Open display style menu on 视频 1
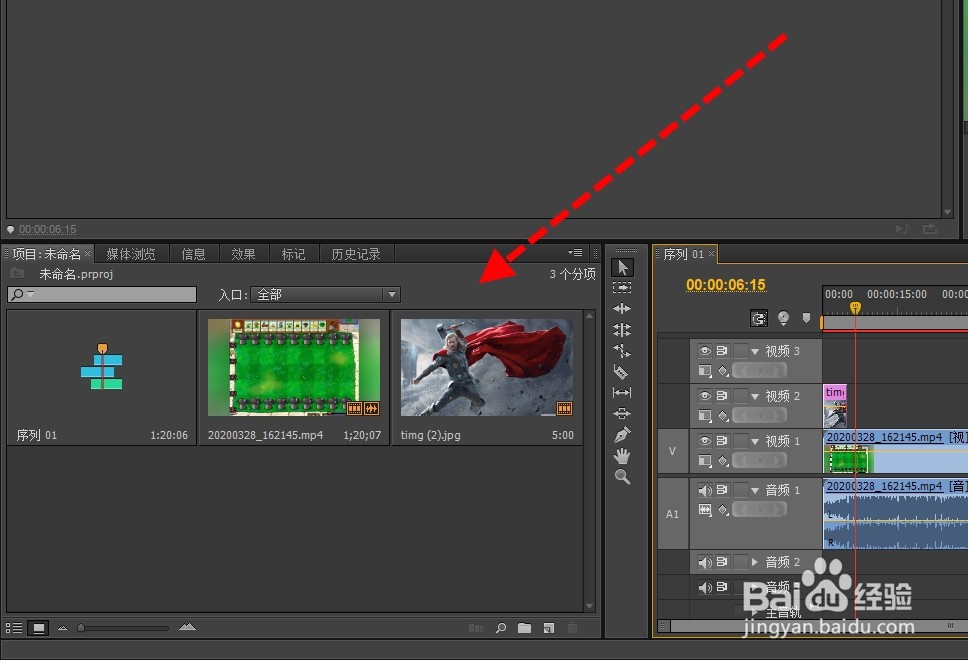 pyautogui.click(x=704, y=461)
